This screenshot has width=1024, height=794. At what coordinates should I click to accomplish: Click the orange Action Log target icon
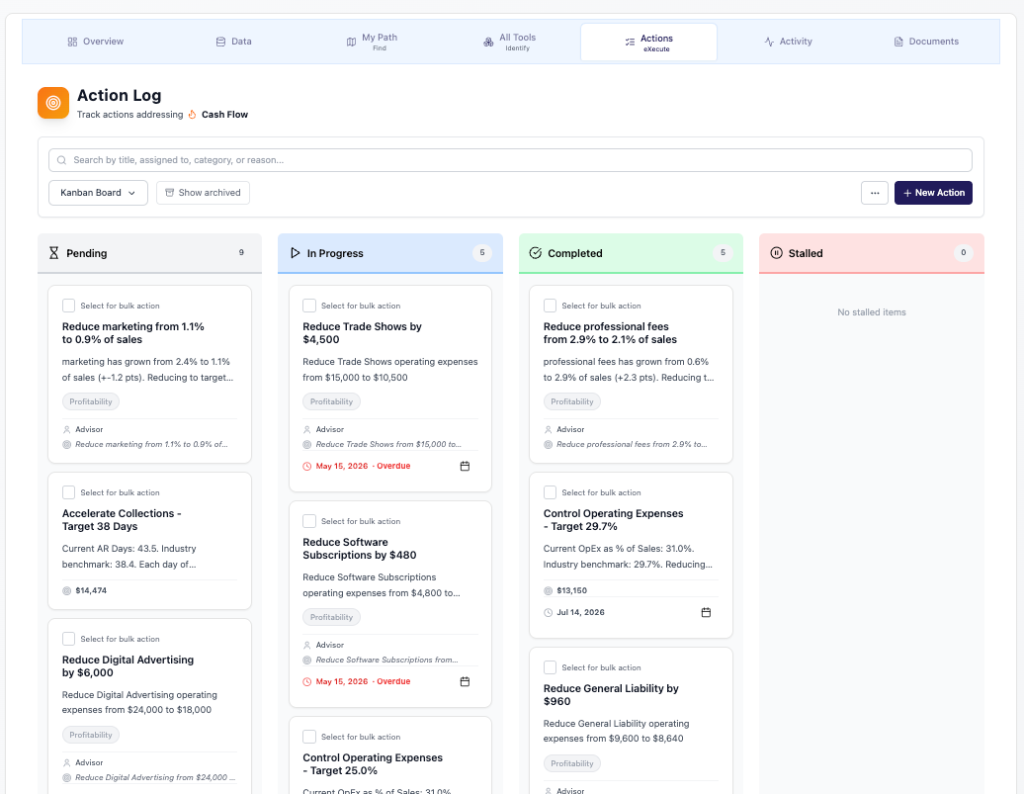pos(53,103)
